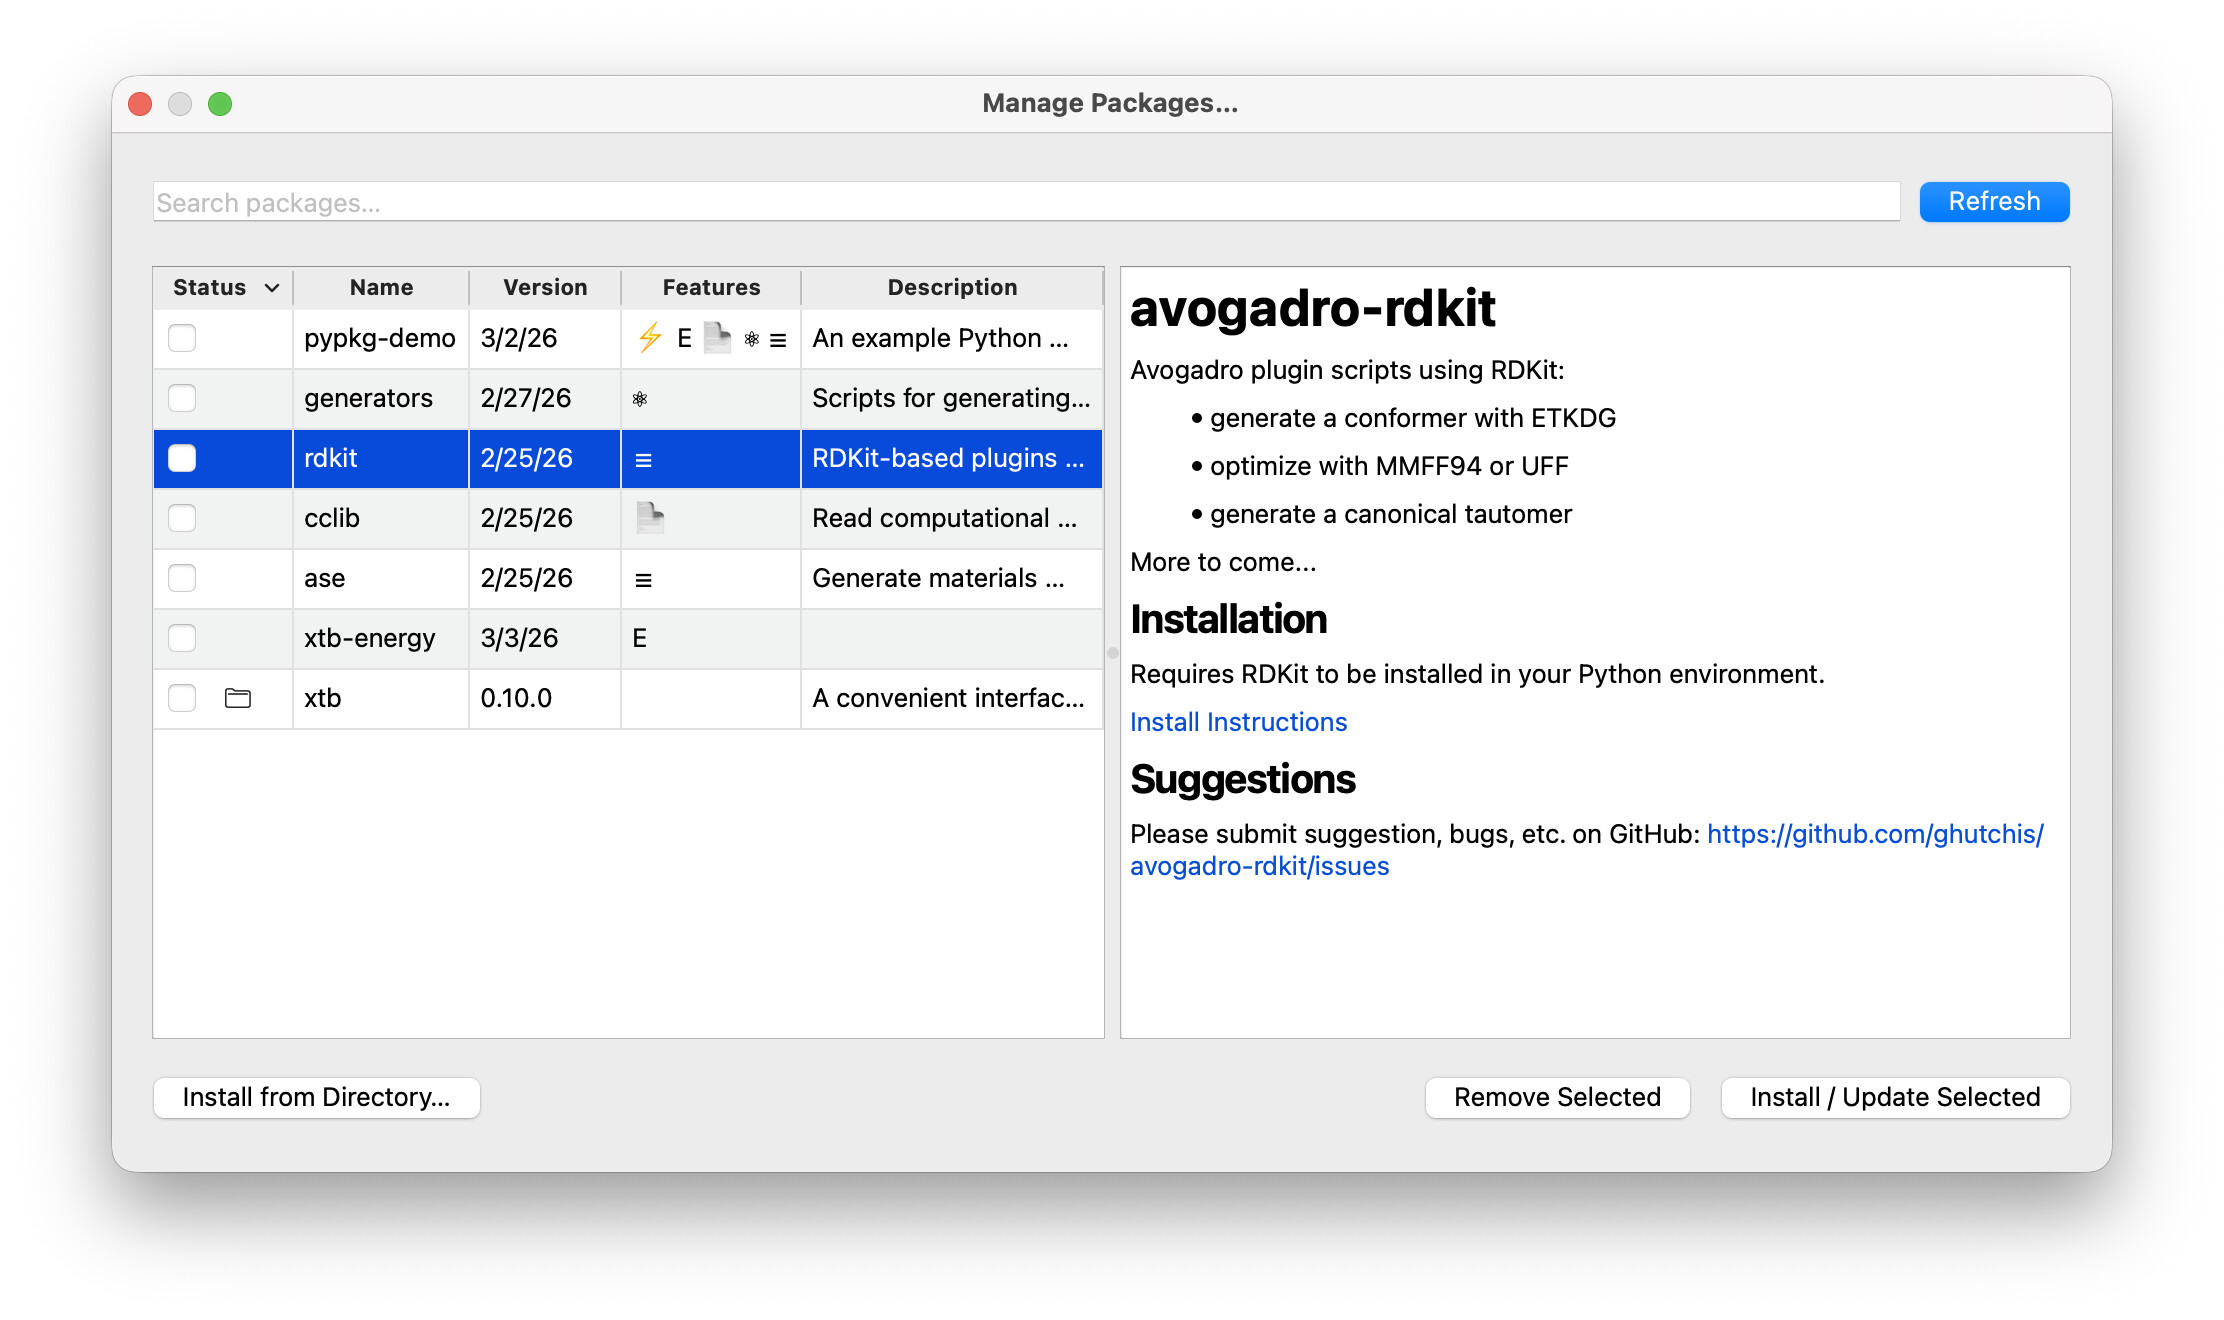Click the lightning bolt icon in pypkg-demo row
Image resolution: width=2224 pixels, height=1320 pixels.
(x=650, y=338)
